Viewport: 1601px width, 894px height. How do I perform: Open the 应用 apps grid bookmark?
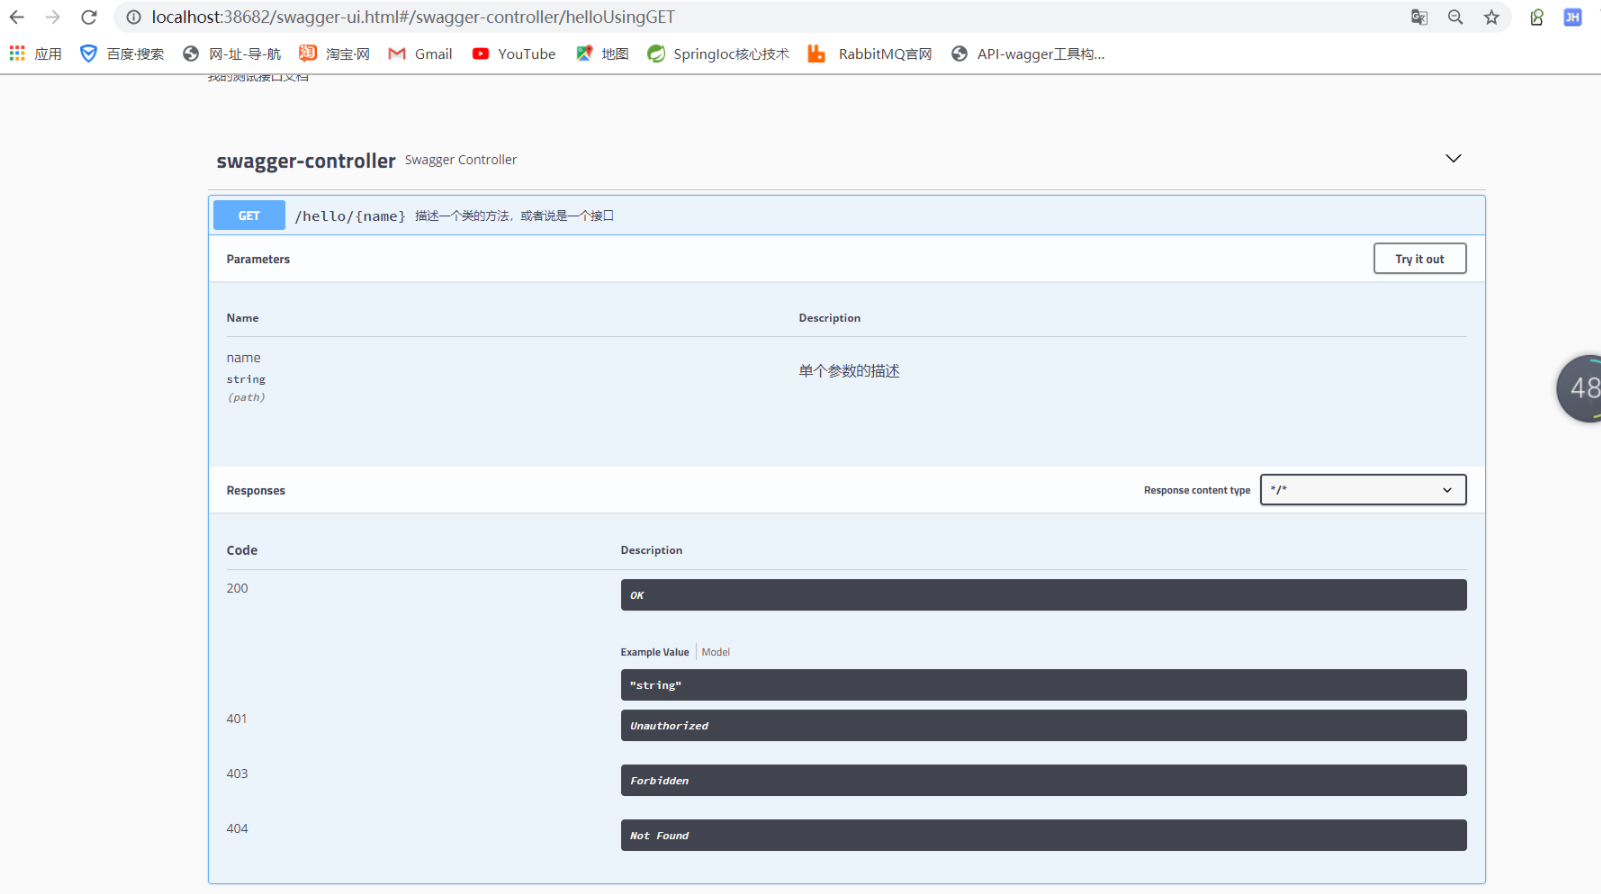pos(36,54)
